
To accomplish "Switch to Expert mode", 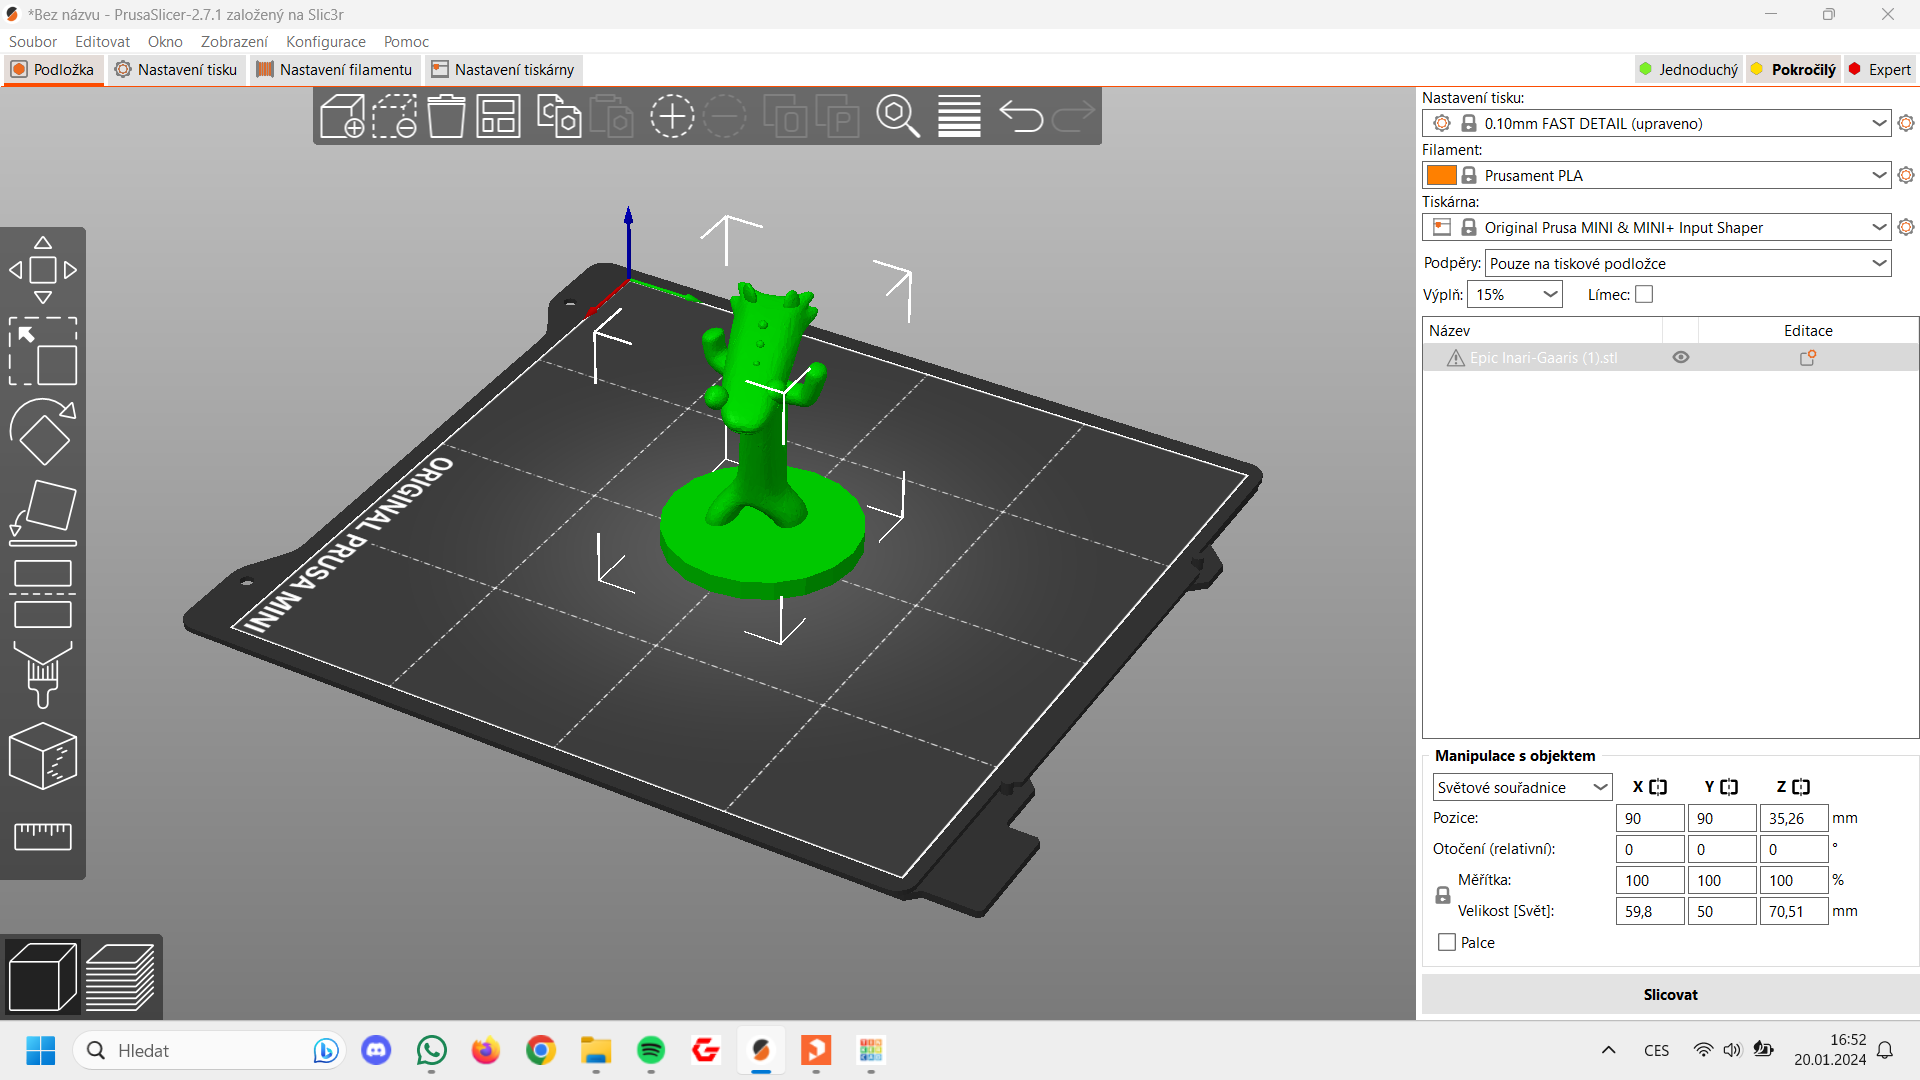I will tap(1879, 69).
